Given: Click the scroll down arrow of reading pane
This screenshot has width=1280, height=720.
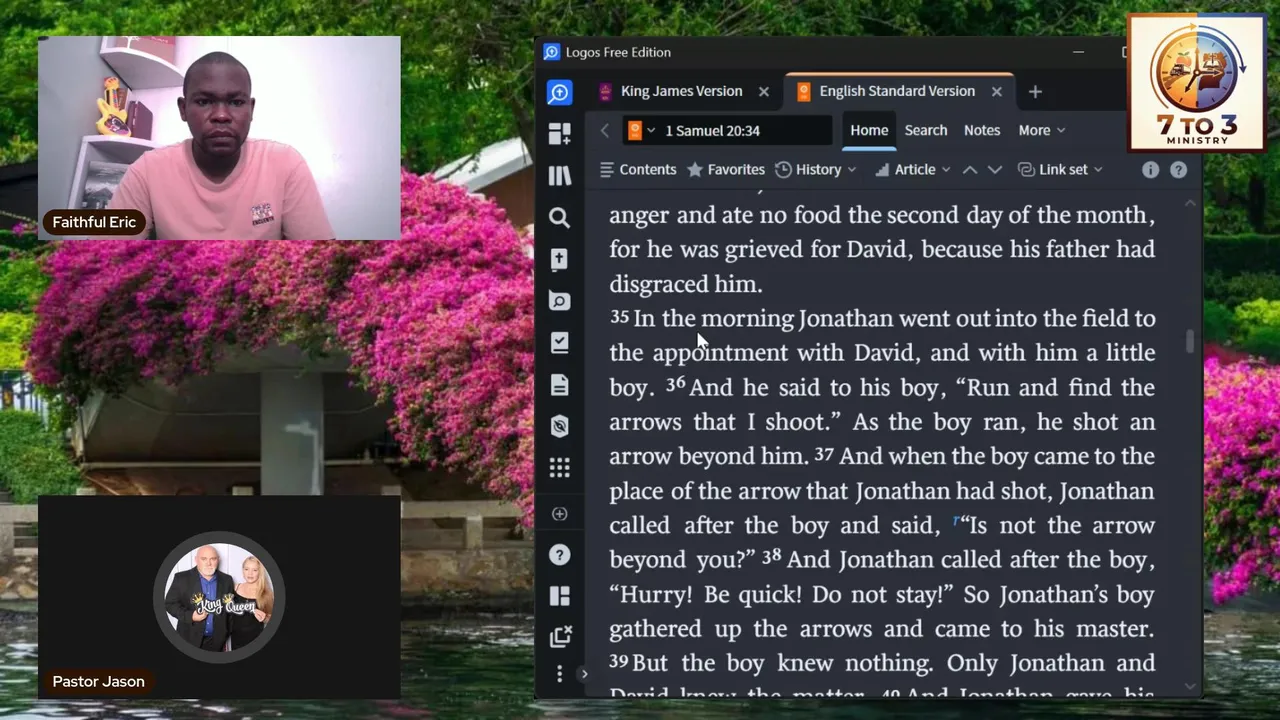Looking at the screenshot, I should coord(1190,686).
